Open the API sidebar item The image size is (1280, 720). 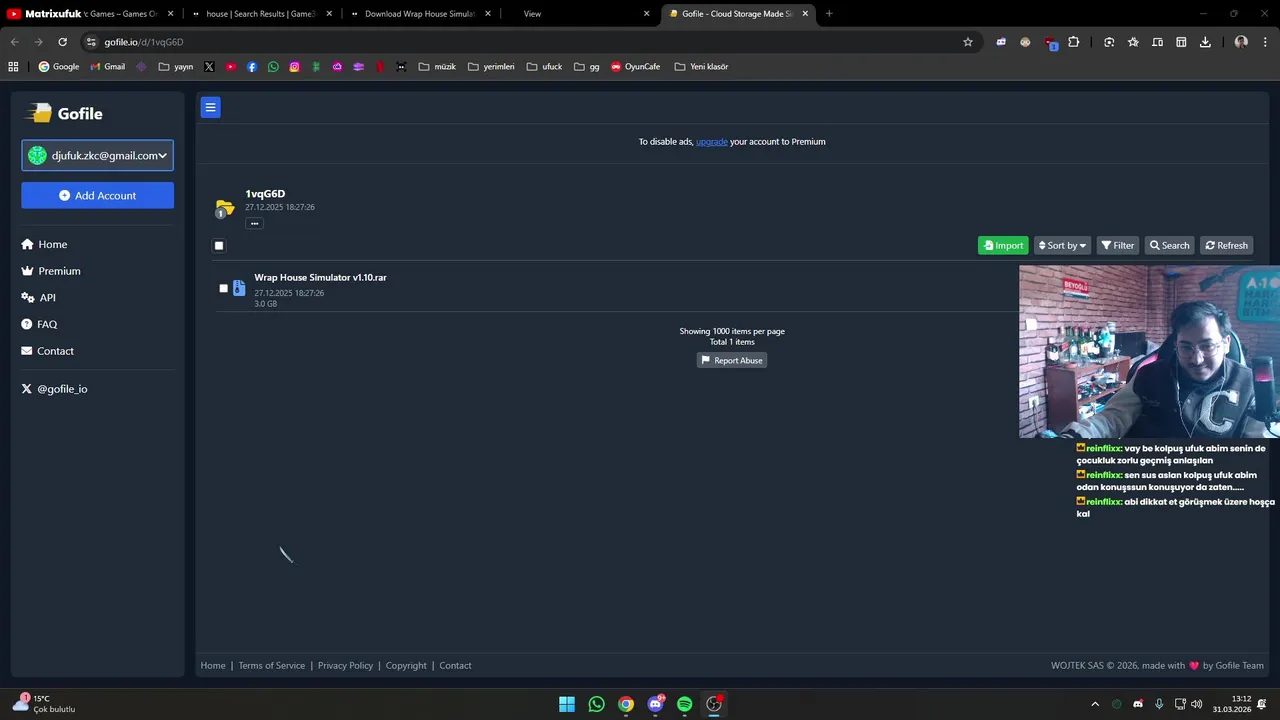pyautogui.click(x=38, y=298)
